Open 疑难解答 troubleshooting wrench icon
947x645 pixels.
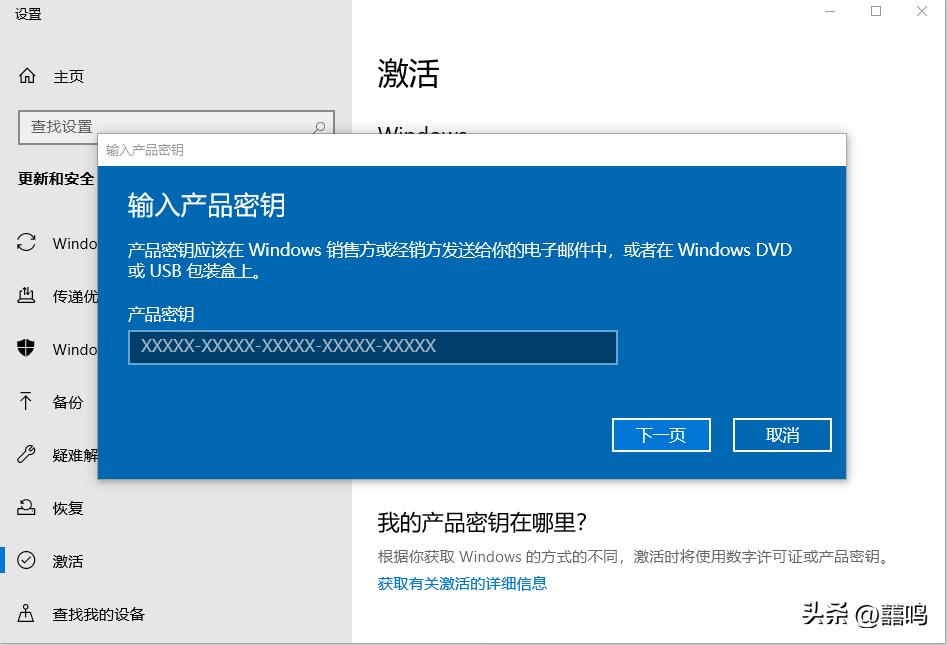[x=27, y=455]
